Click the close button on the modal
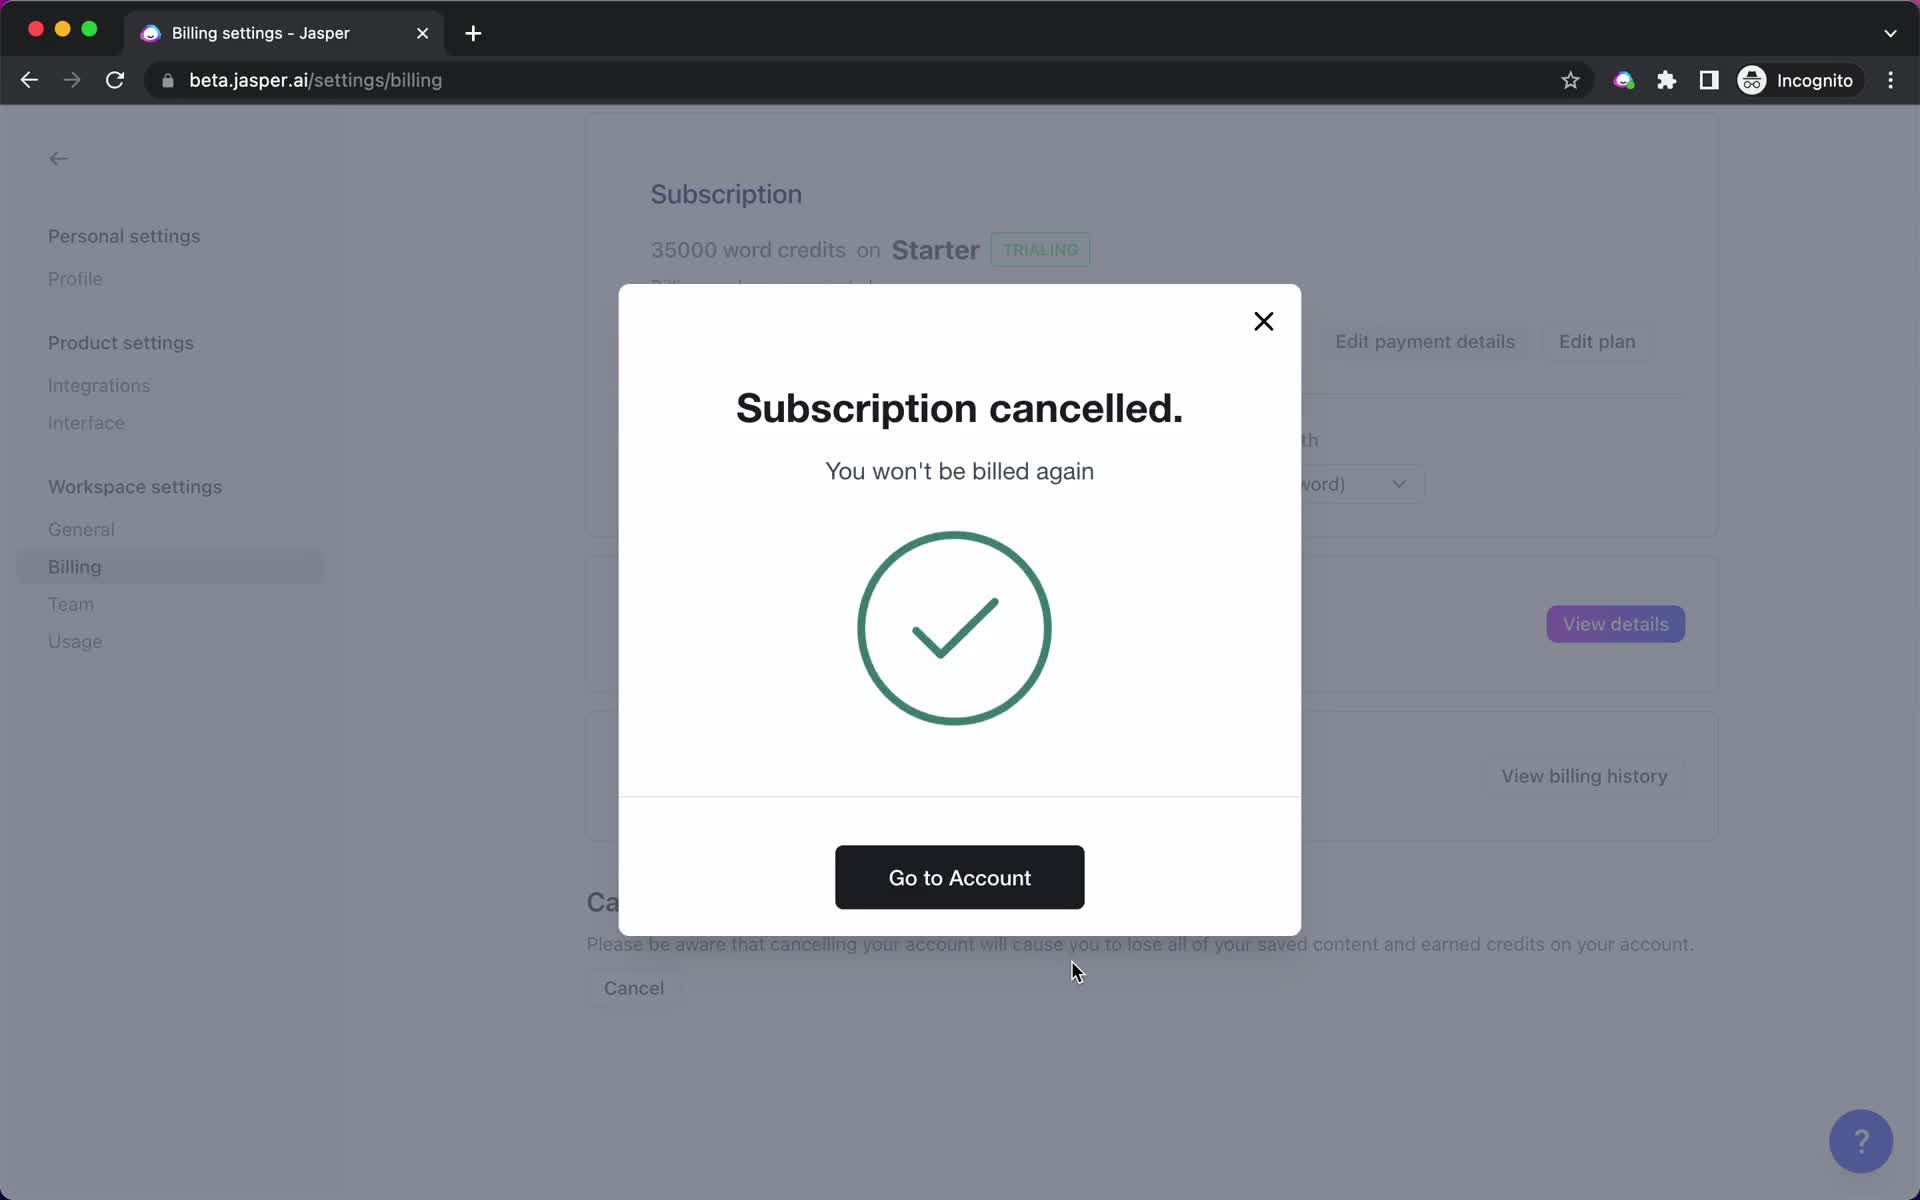The height and width of the screenshot is (1200, 1920). [x=1262, y=321]
